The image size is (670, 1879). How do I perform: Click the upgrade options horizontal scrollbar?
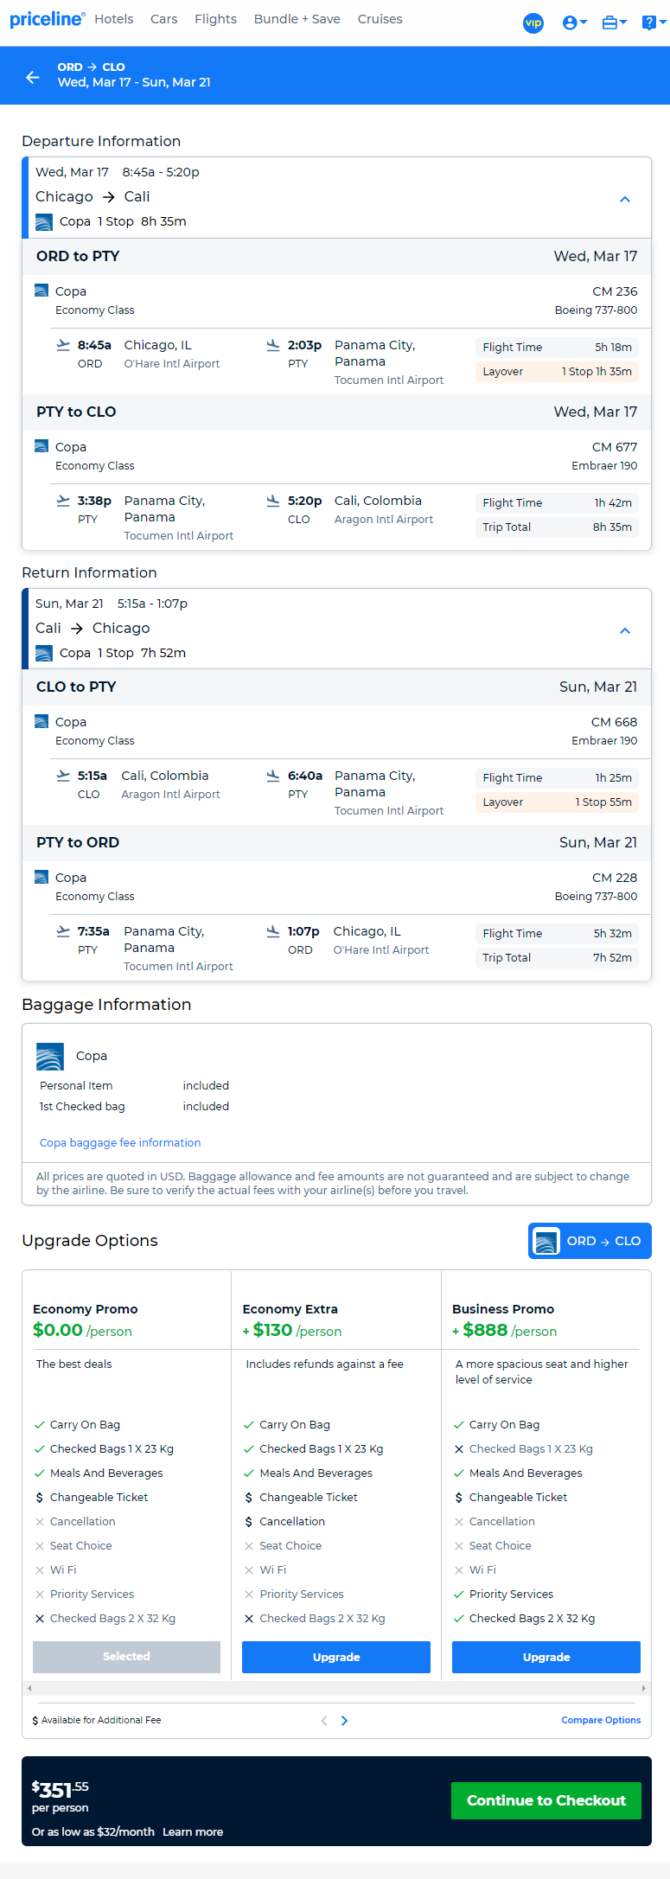point(336,1688)
